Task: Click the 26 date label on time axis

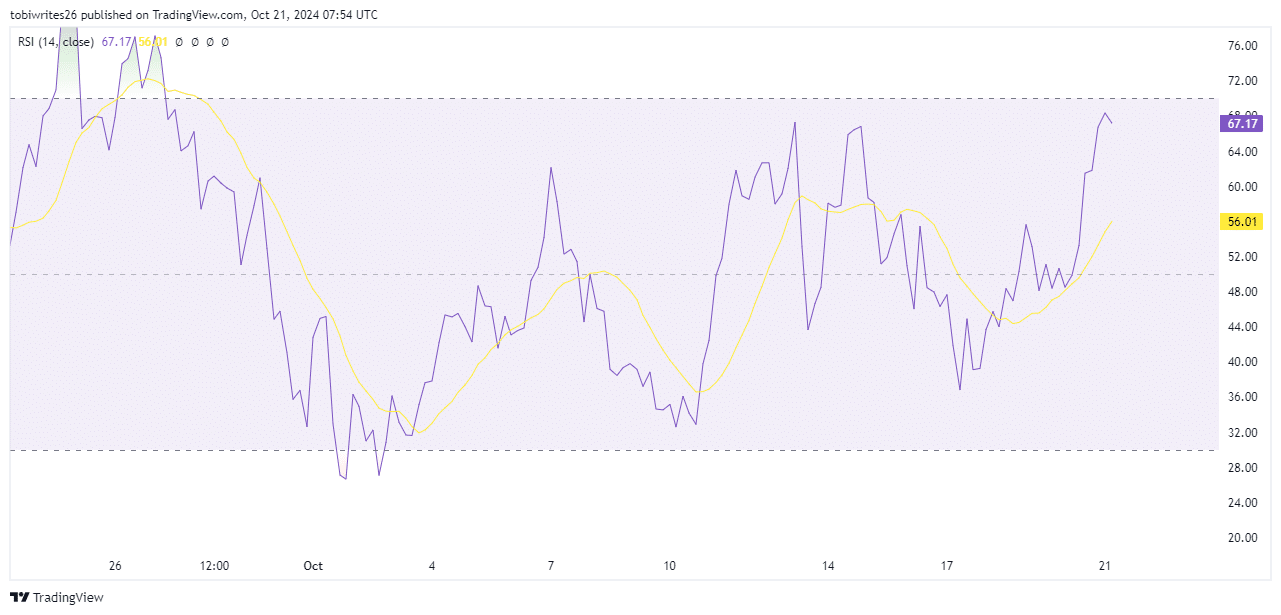Action: 115,566
